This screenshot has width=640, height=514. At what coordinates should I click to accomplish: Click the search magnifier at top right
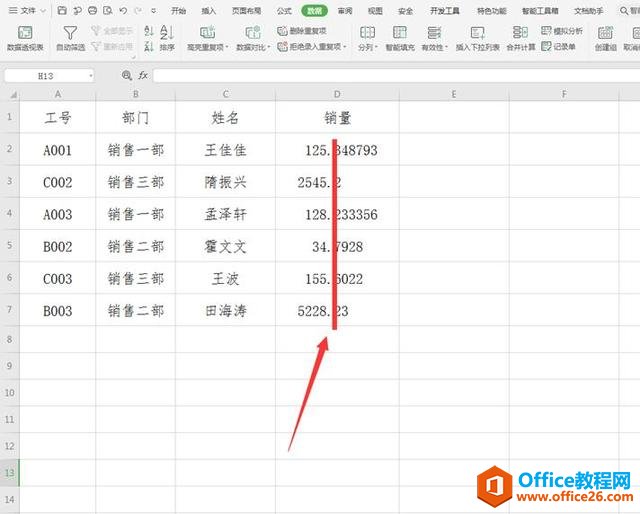coord(624,11)
